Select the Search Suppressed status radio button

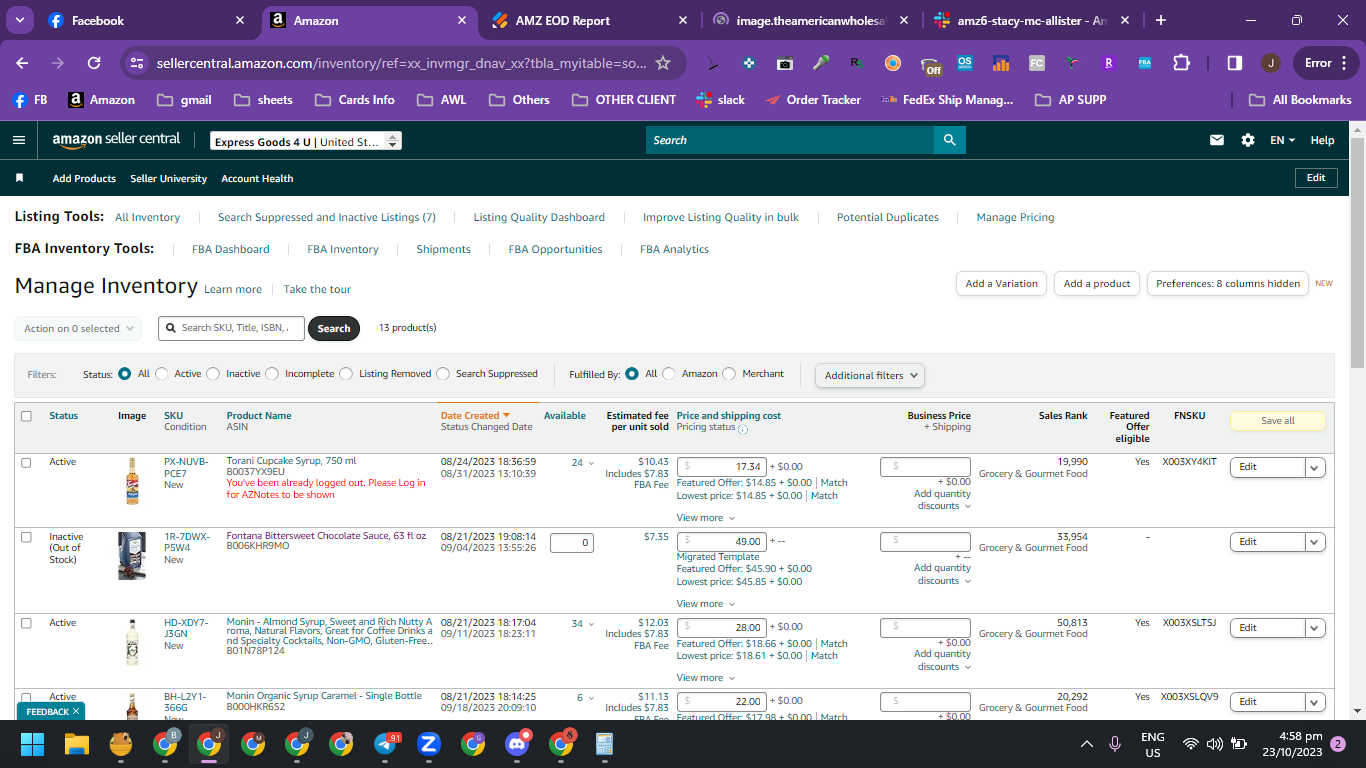pos(443,374)
